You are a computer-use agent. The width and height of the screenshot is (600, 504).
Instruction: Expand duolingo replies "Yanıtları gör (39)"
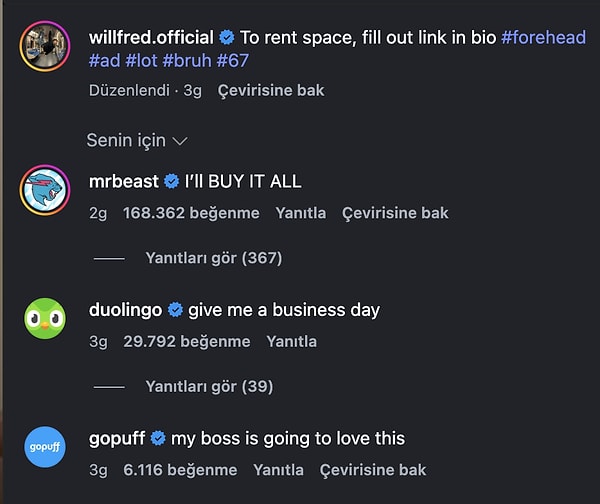tap(208, 386)
